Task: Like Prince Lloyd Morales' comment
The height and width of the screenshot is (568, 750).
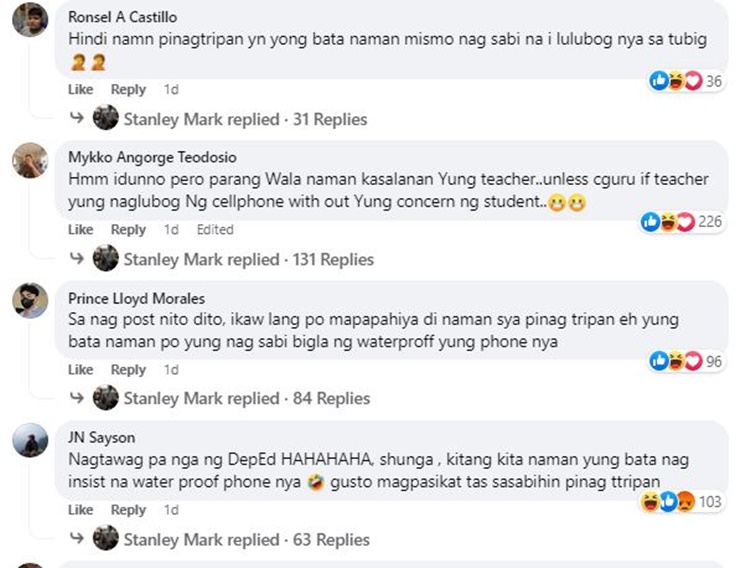Action: [x=80, y=370]
